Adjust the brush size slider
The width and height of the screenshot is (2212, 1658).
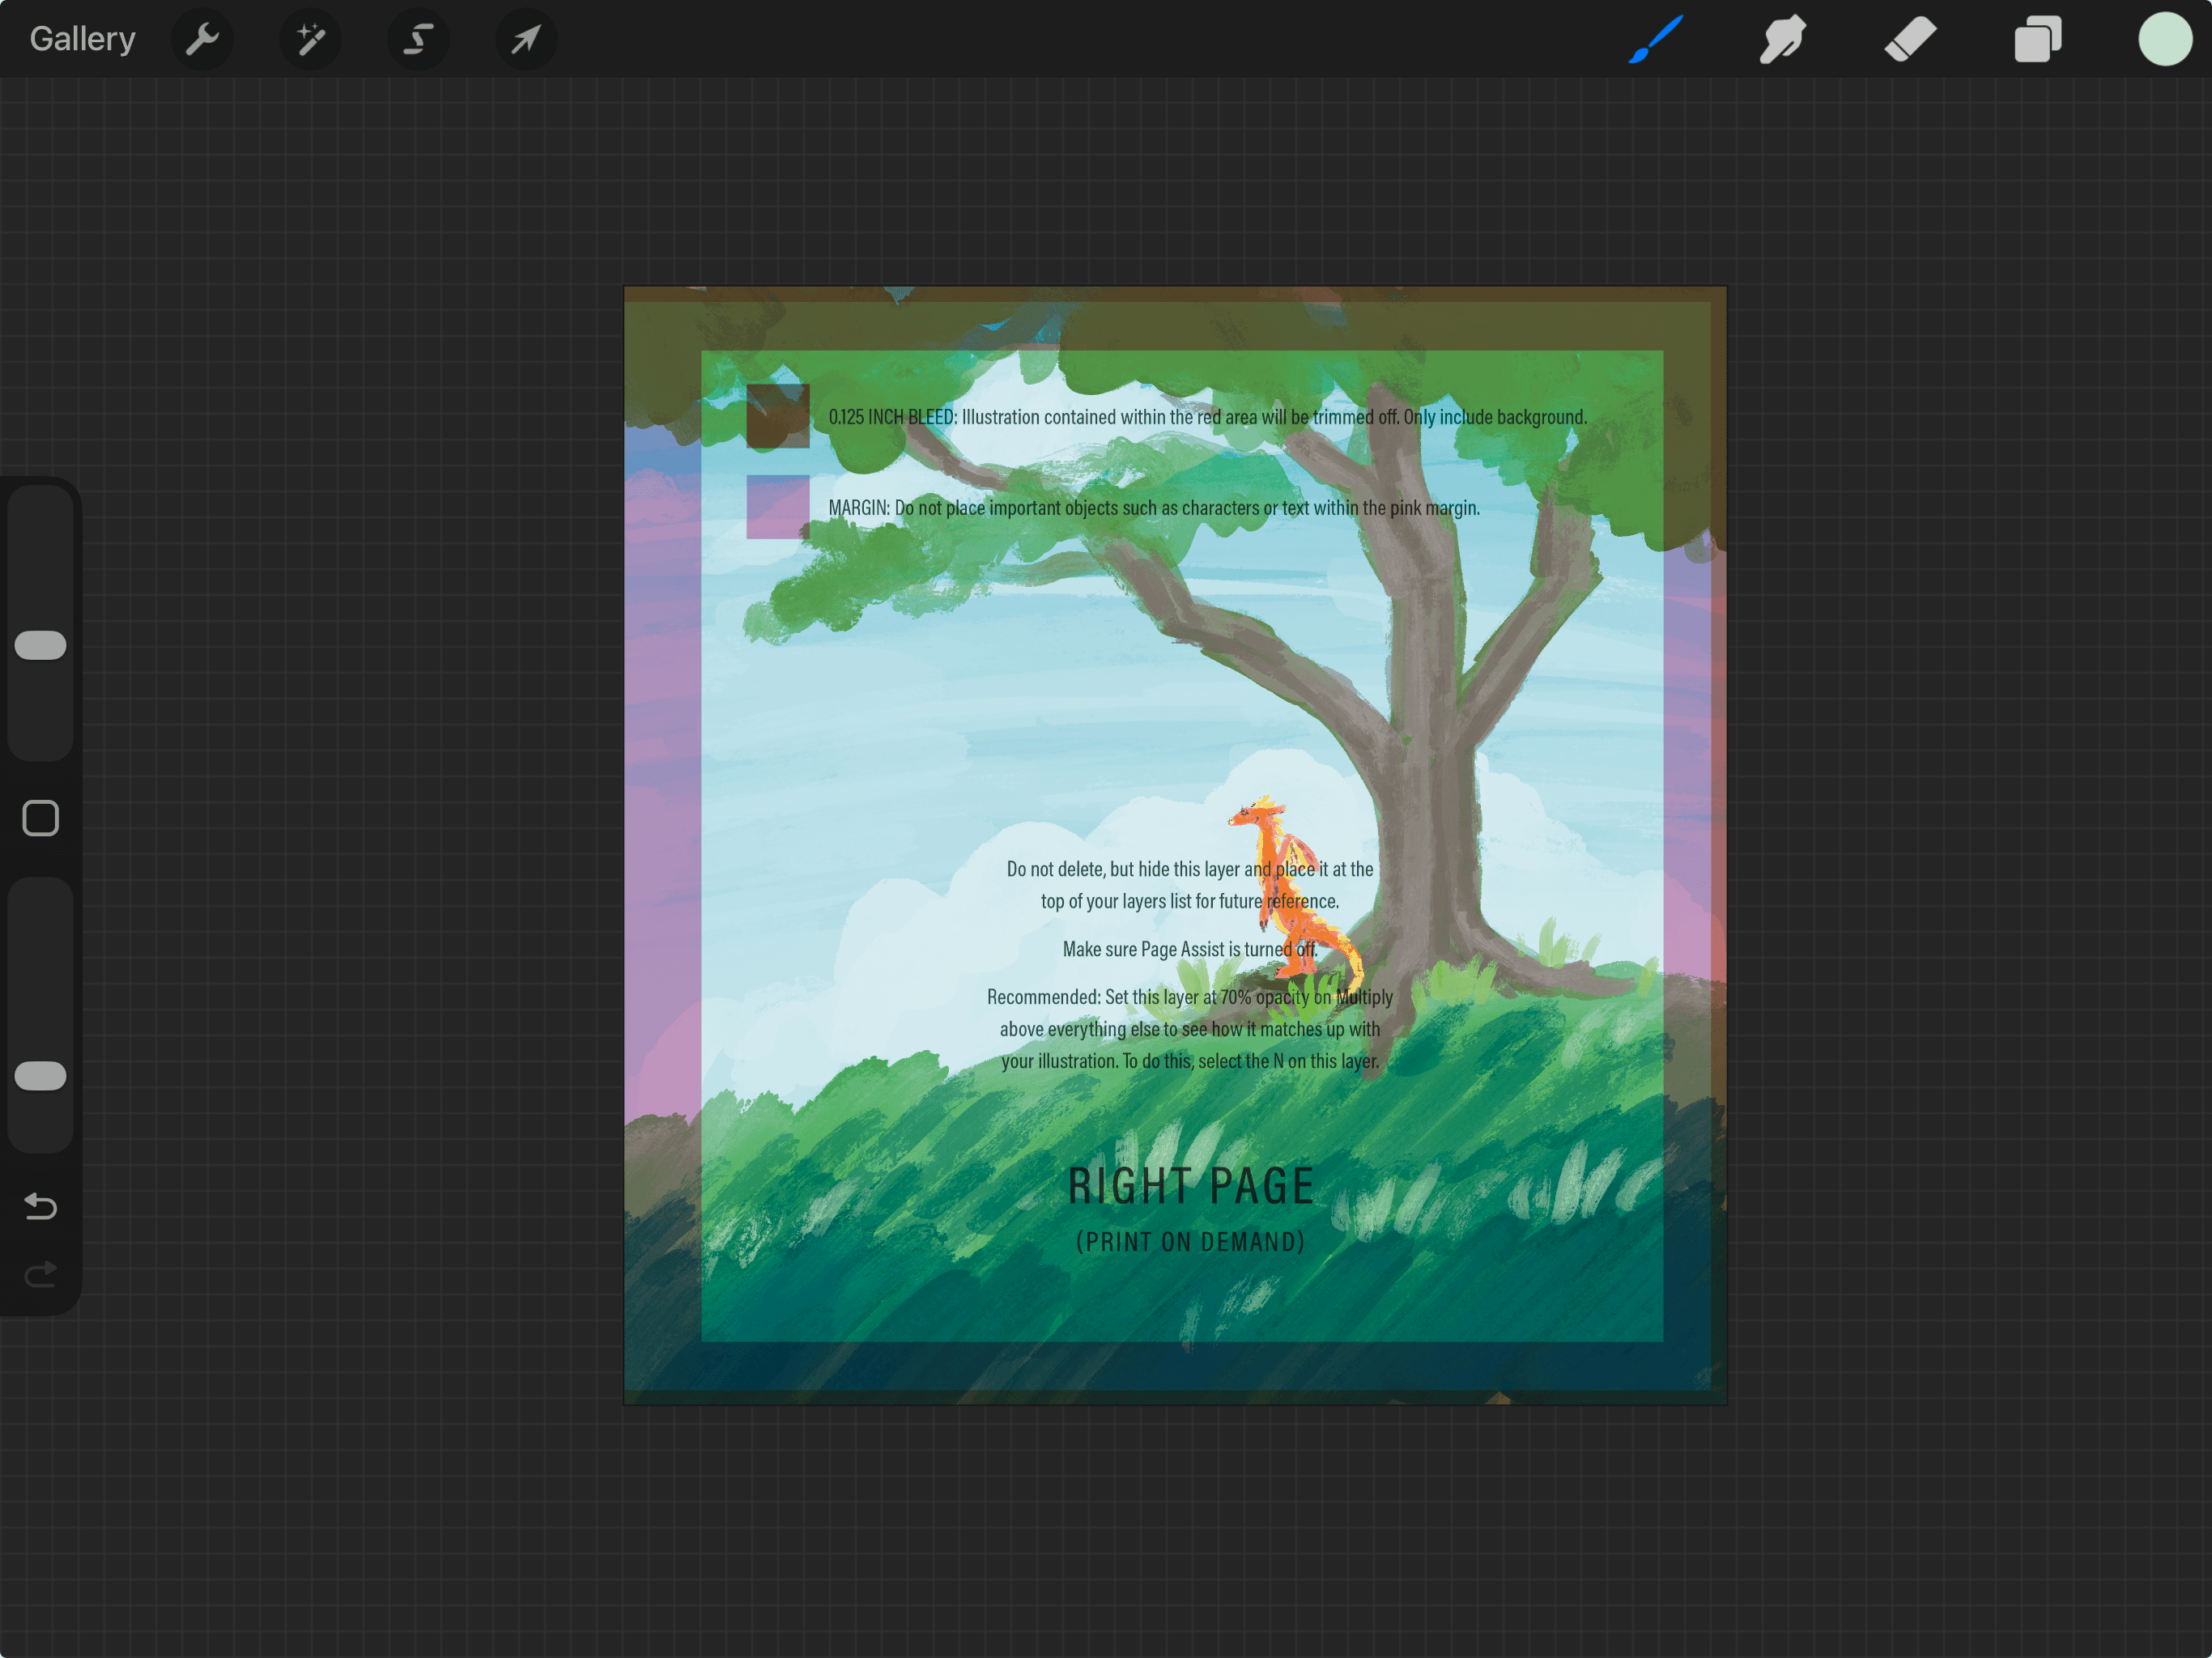pos(40,645)
